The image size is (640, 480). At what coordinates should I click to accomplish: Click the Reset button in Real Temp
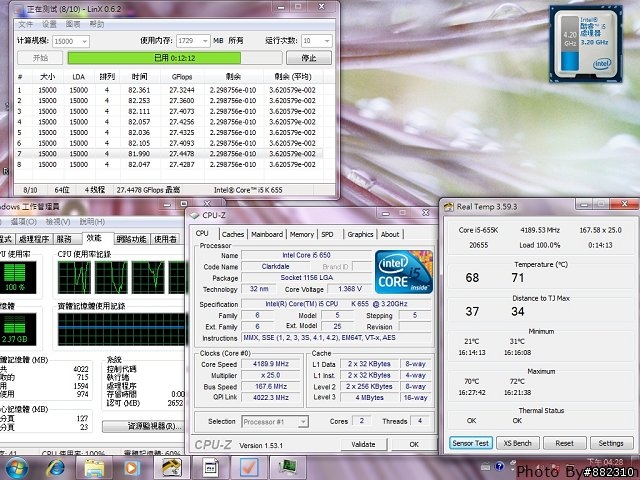[564, 443]
